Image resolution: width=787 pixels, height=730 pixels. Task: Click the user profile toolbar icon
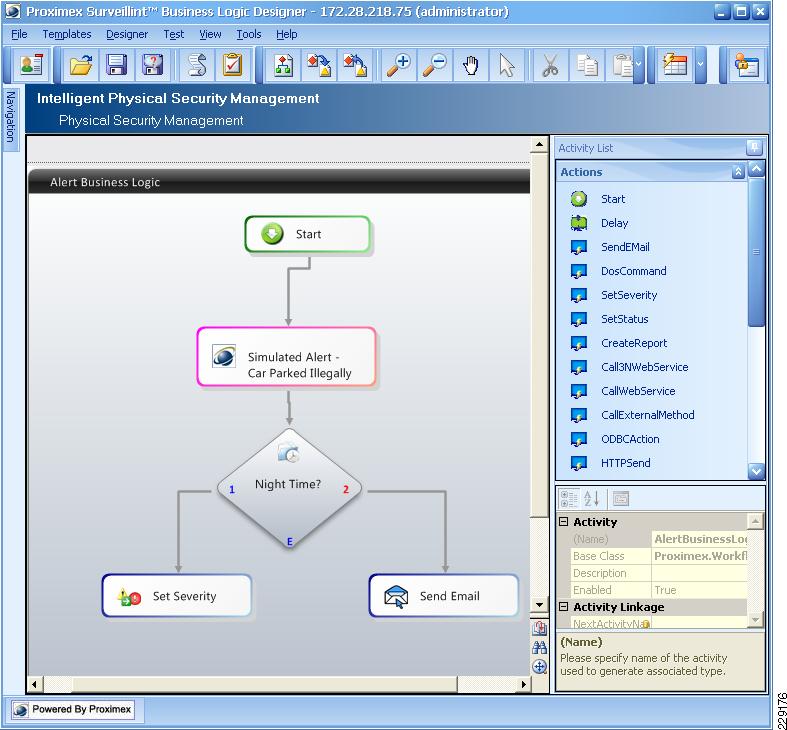tap(32, 65)
